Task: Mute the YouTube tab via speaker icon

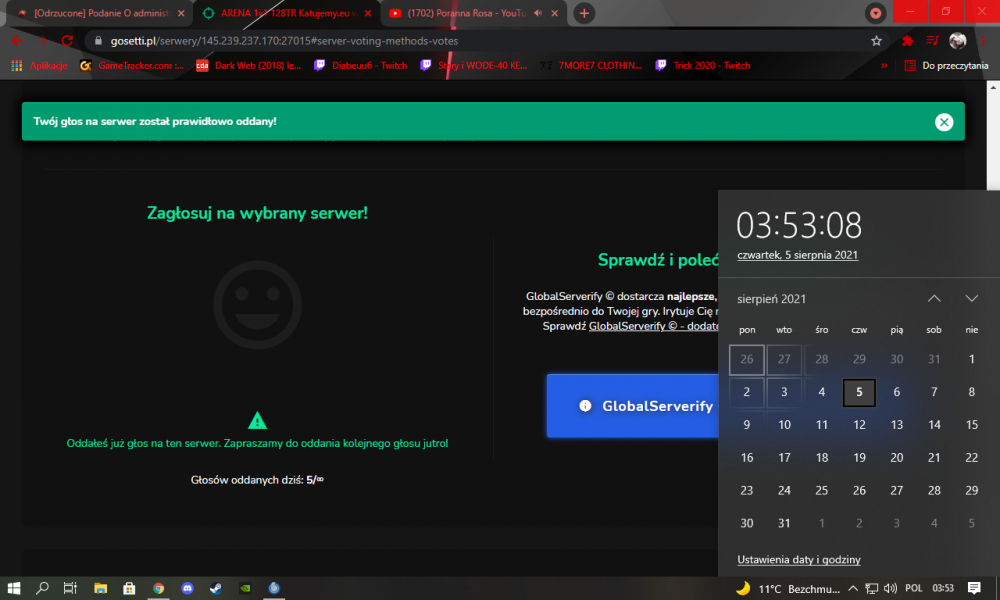Action: [x=538, y=13]
